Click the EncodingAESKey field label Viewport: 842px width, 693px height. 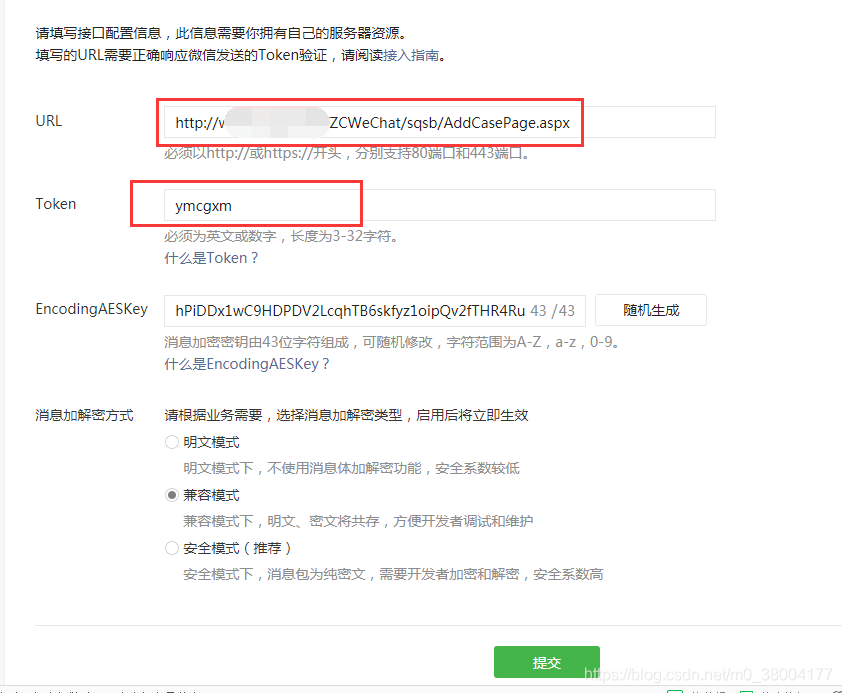(x=92, y=309)
